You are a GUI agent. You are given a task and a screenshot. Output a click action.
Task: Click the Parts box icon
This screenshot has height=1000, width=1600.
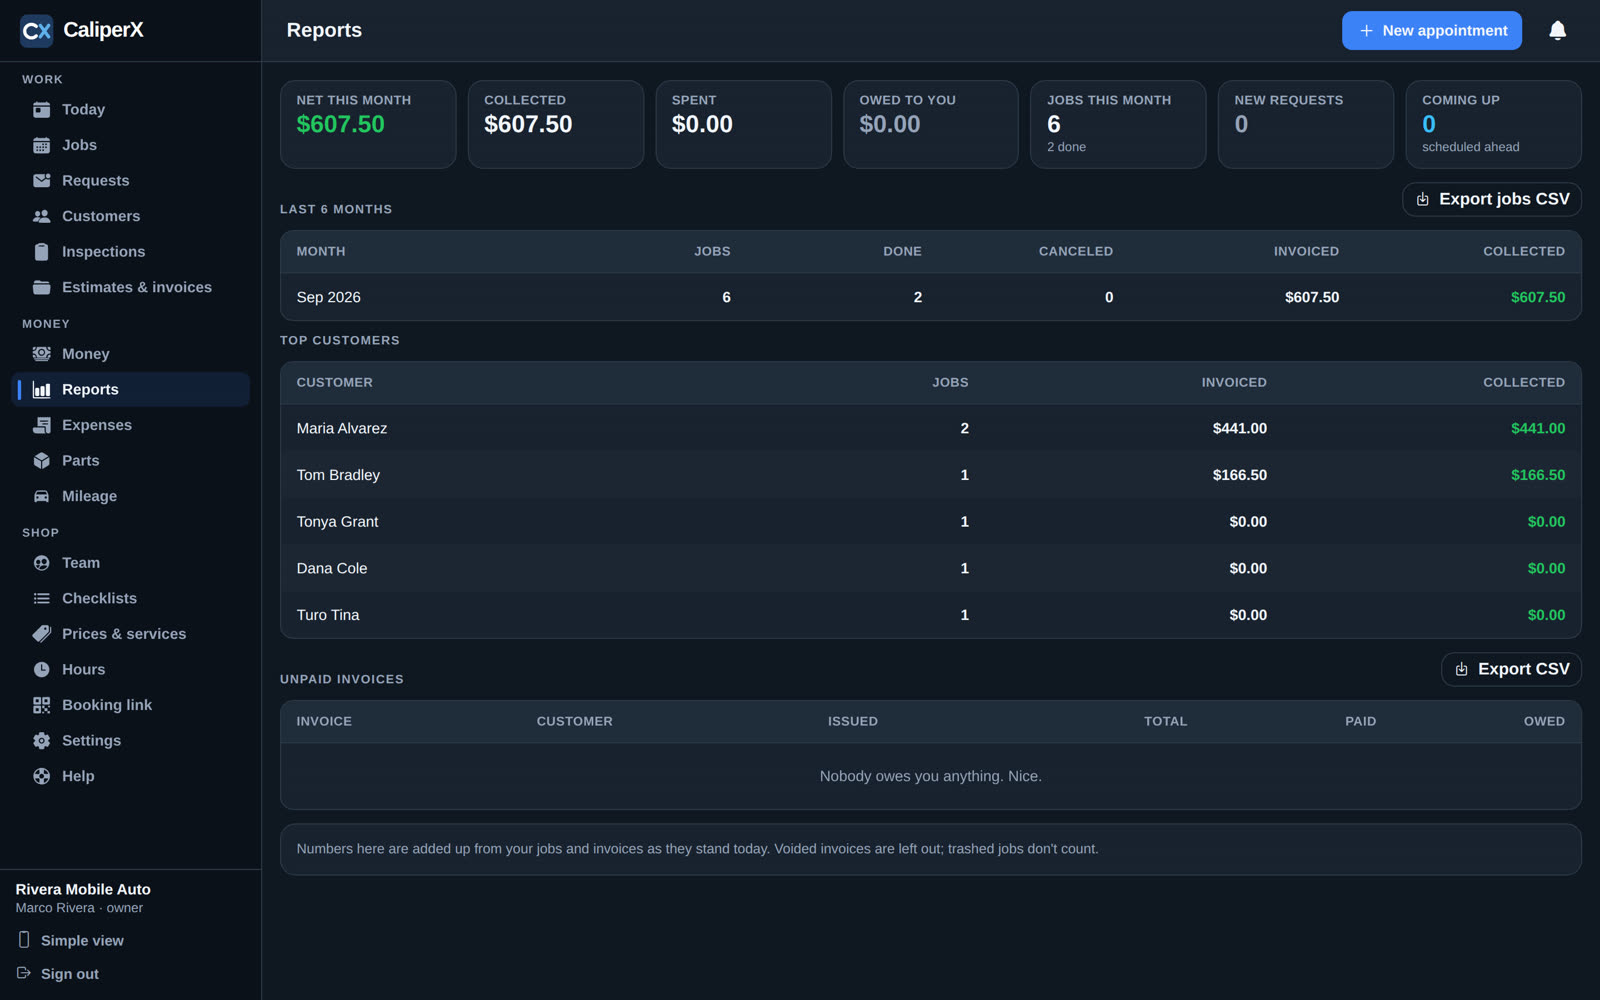[x=41, y=461]
